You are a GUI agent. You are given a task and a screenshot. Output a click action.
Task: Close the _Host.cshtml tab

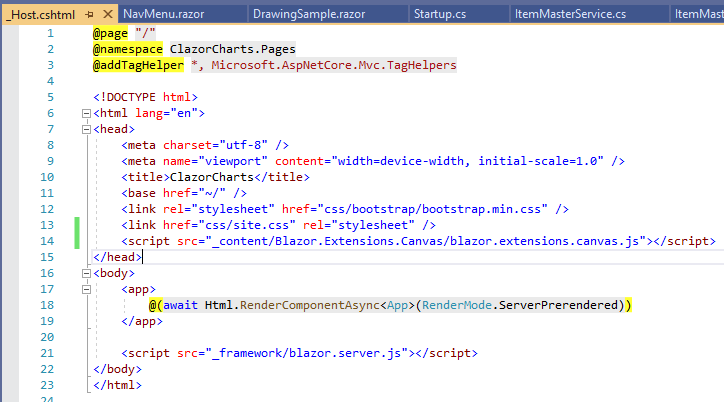coord(108,14)
